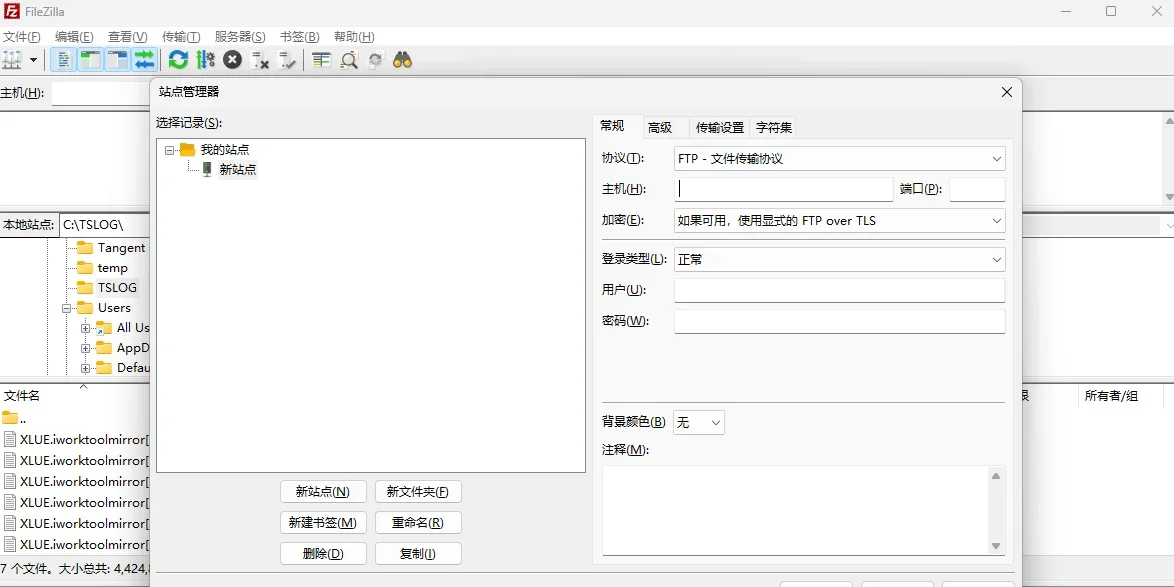Click the 新文件夹(F) button
The image size is (1174, 587).
[418, 492]
